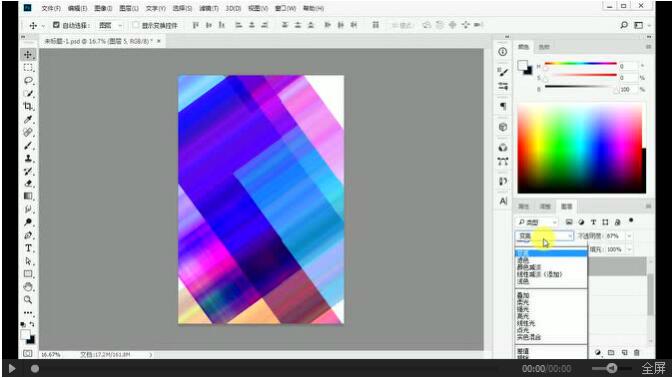Switch to the 色板 tab
This screenshot has height=378, width=672.
(x=544, y=47)
